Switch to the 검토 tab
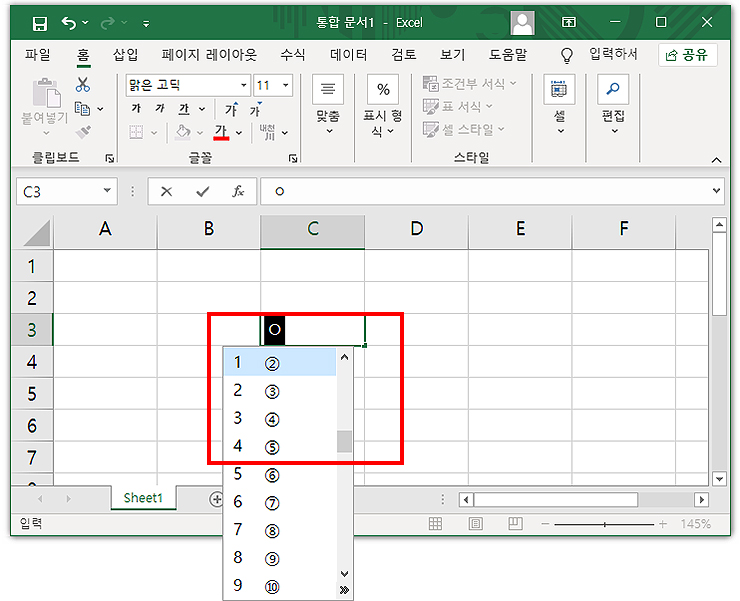This screenshot has width=740, height=601. click(x=404, y=55)
